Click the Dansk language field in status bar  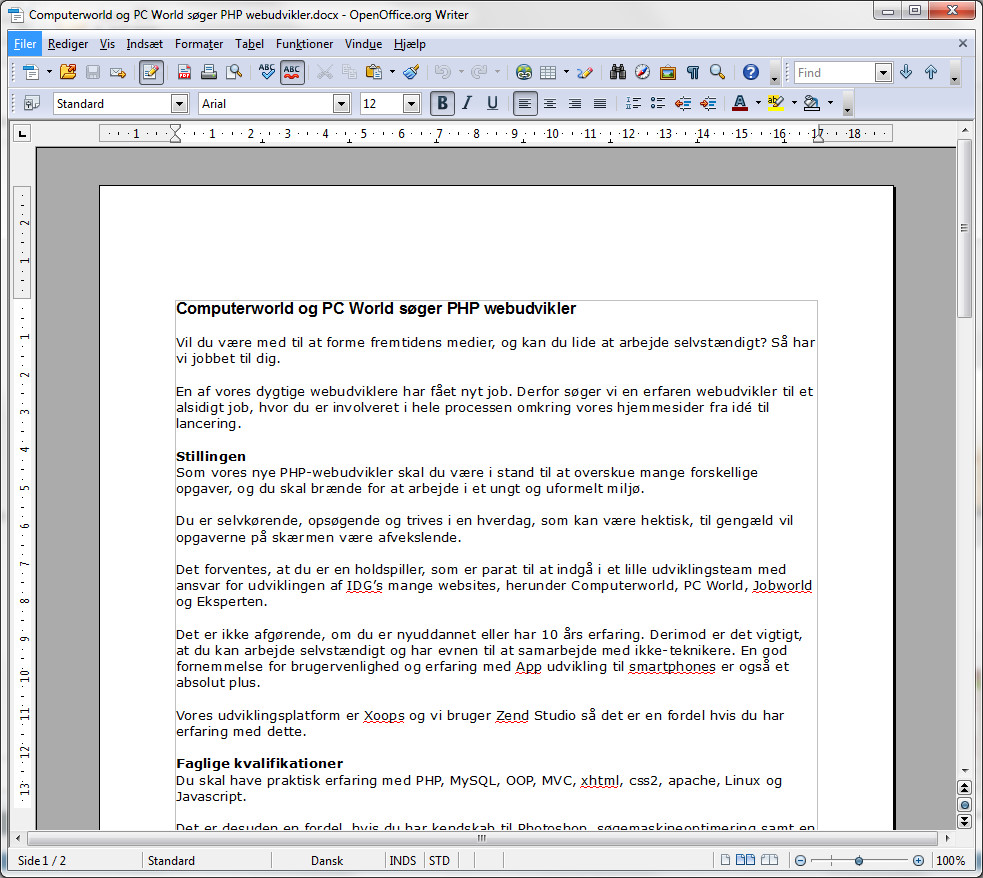point(327,860)
